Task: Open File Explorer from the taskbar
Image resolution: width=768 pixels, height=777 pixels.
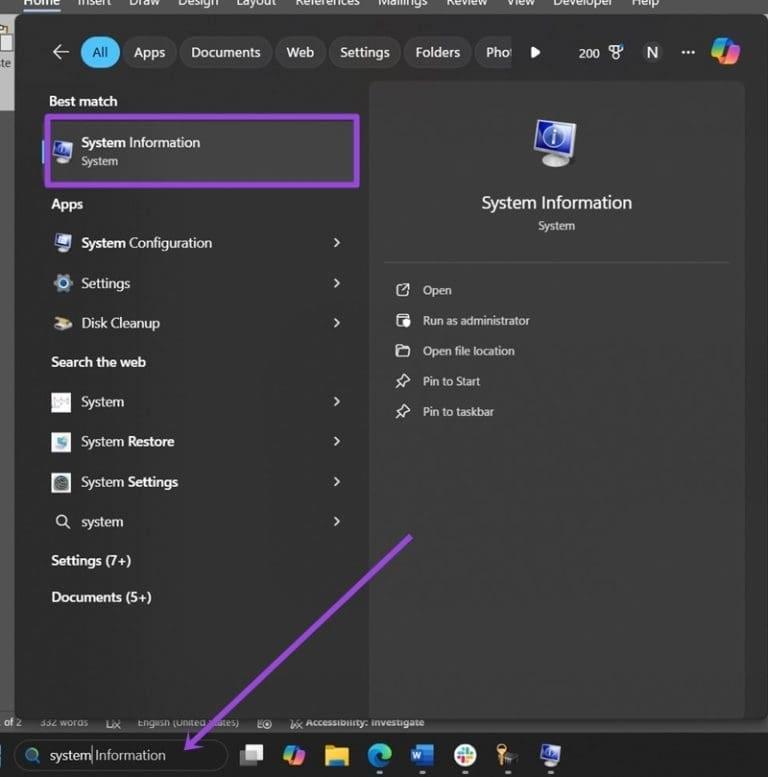Action: [x=337, y=756]
